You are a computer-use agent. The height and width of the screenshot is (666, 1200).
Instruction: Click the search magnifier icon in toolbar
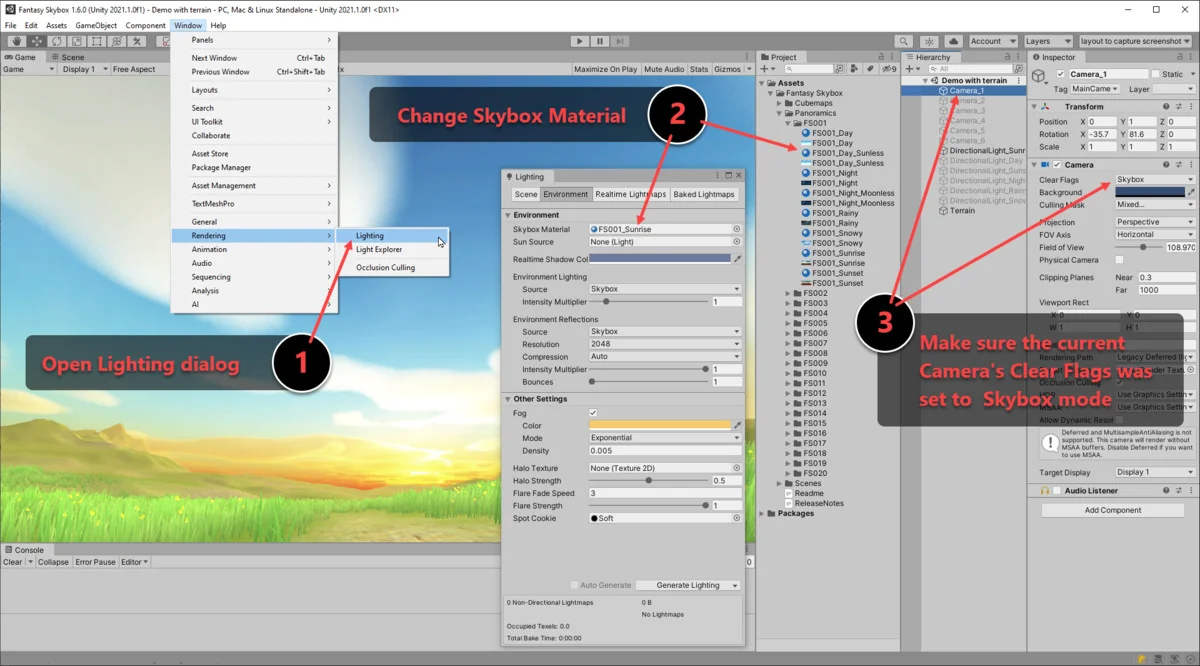pos(903,41)
